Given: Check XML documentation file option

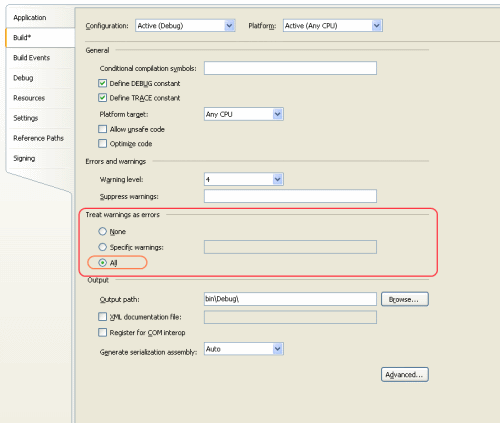Looking at the screenshot, I should pyautogui.click(x=103, y=317).
